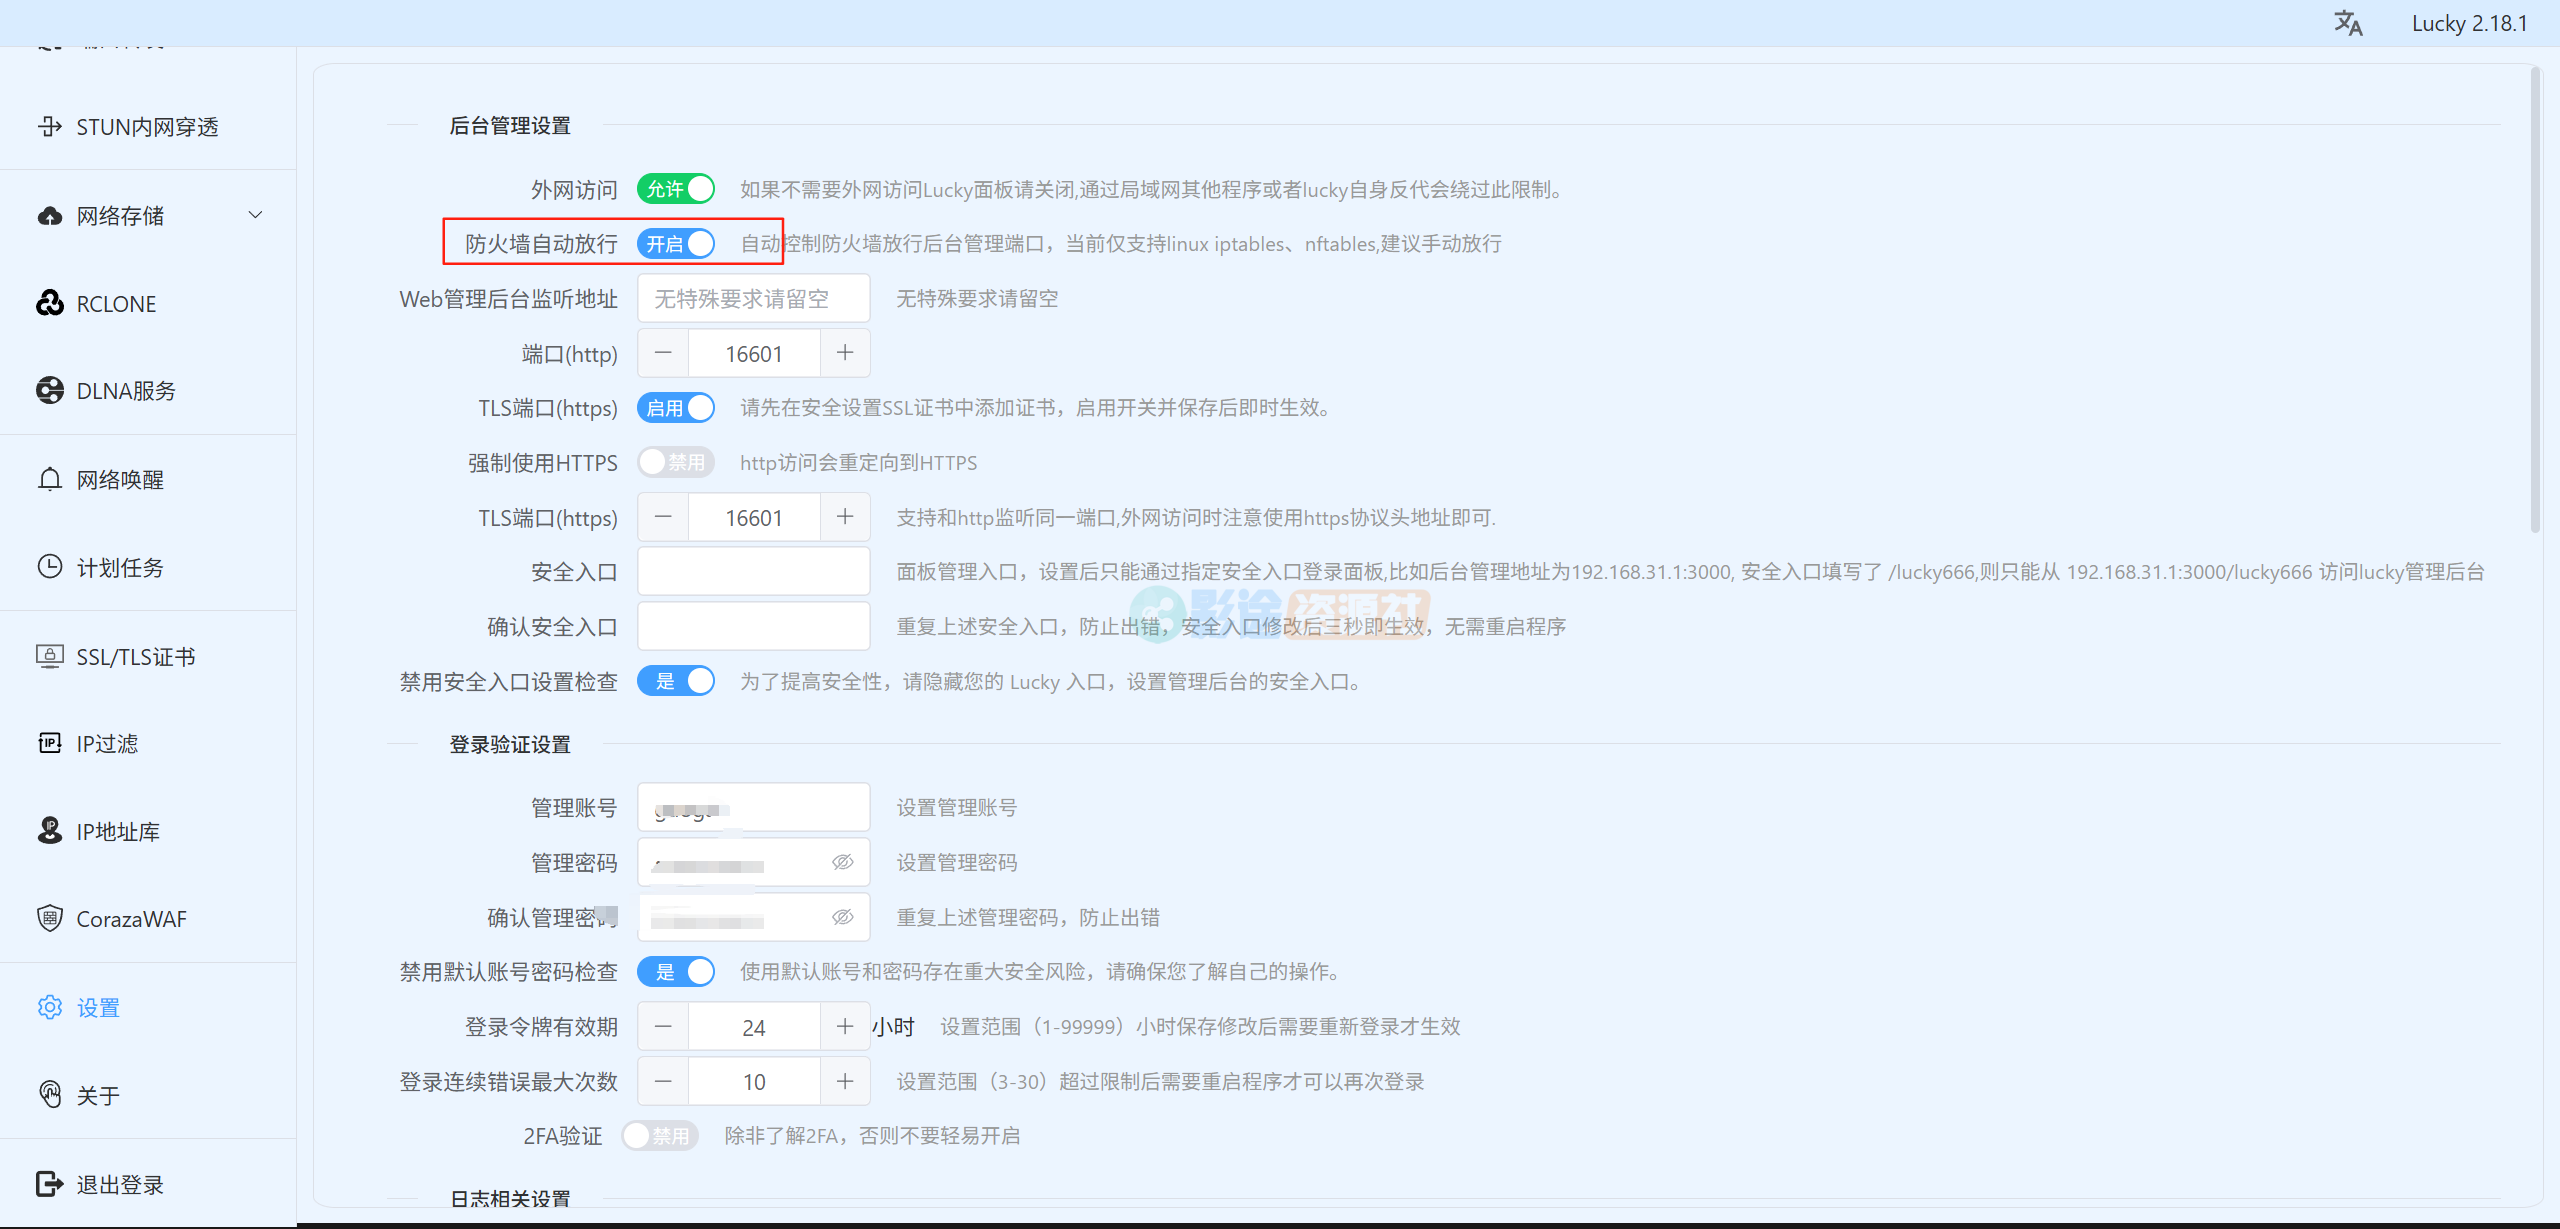Open the 网络唤醒 page
The height and width of the screenshot is (1229, 2560).
[x=120, y=478]
